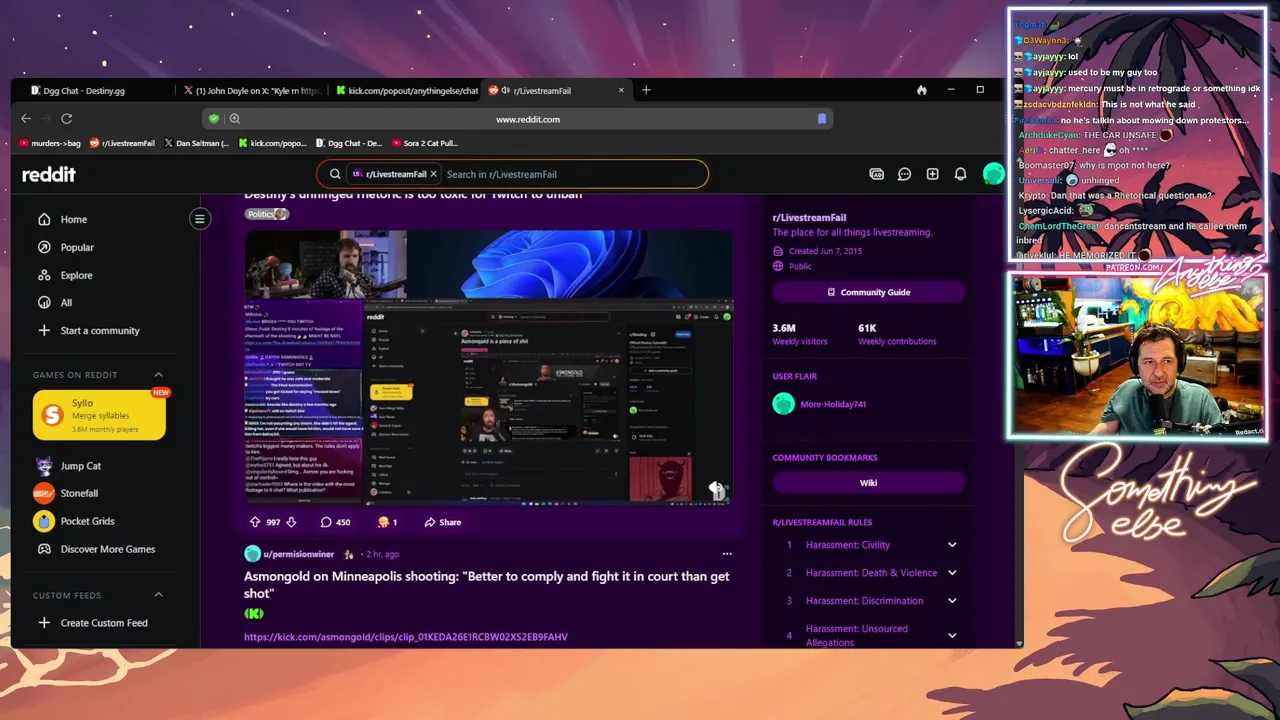Share the Destiny post
This screenshot has height=720, width=1280.
443,522
